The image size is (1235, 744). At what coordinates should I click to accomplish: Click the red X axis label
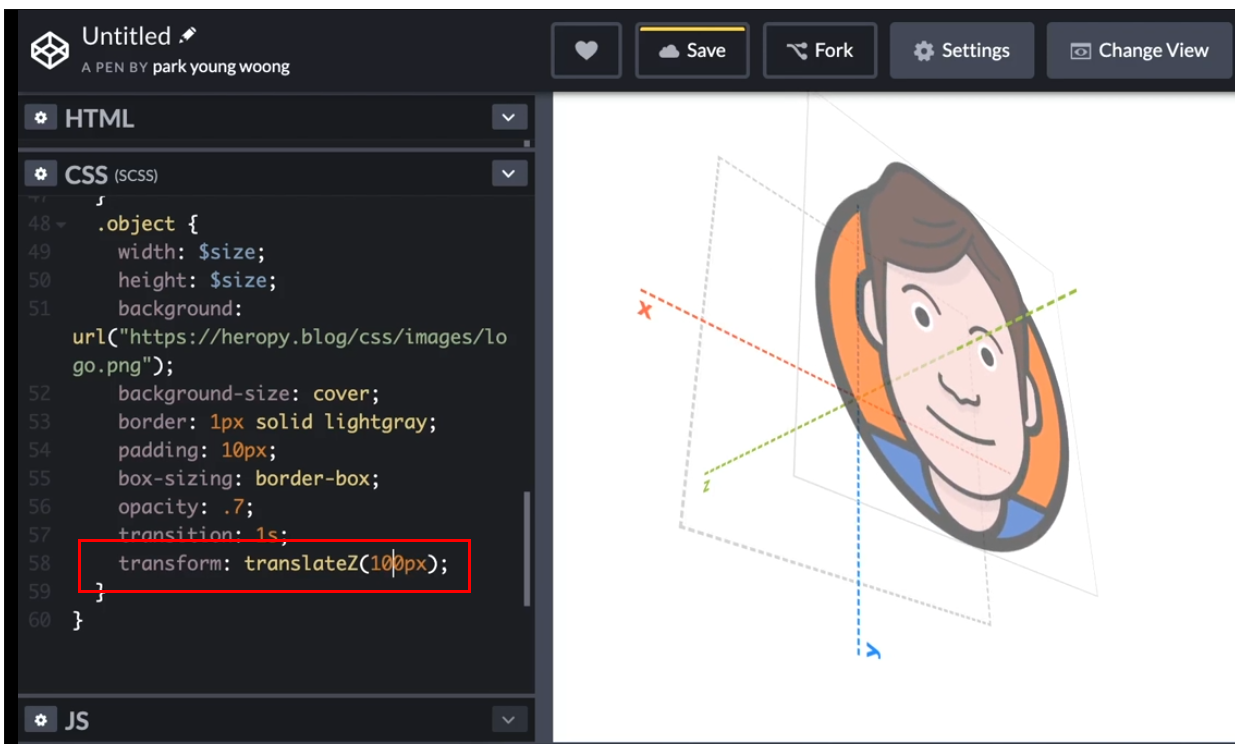coord(645,310)
